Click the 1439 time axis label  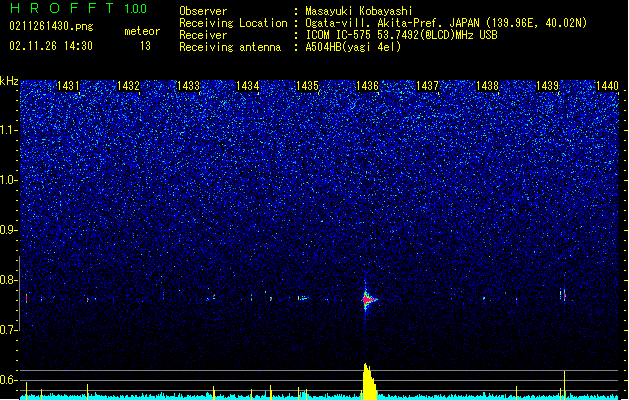coord(547,86)
